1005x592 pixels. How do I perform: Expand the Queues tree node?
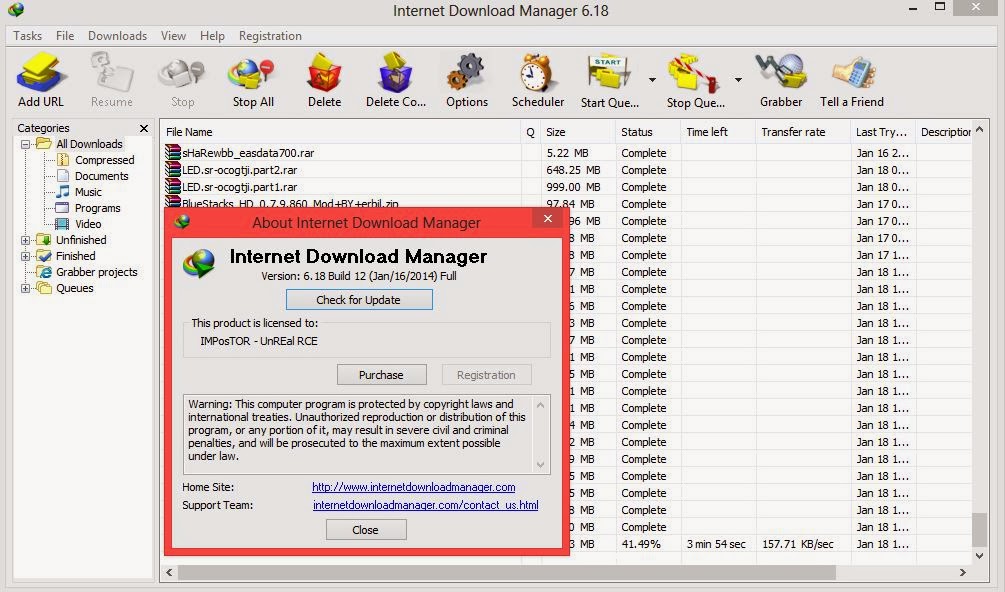tap(26, 288)
